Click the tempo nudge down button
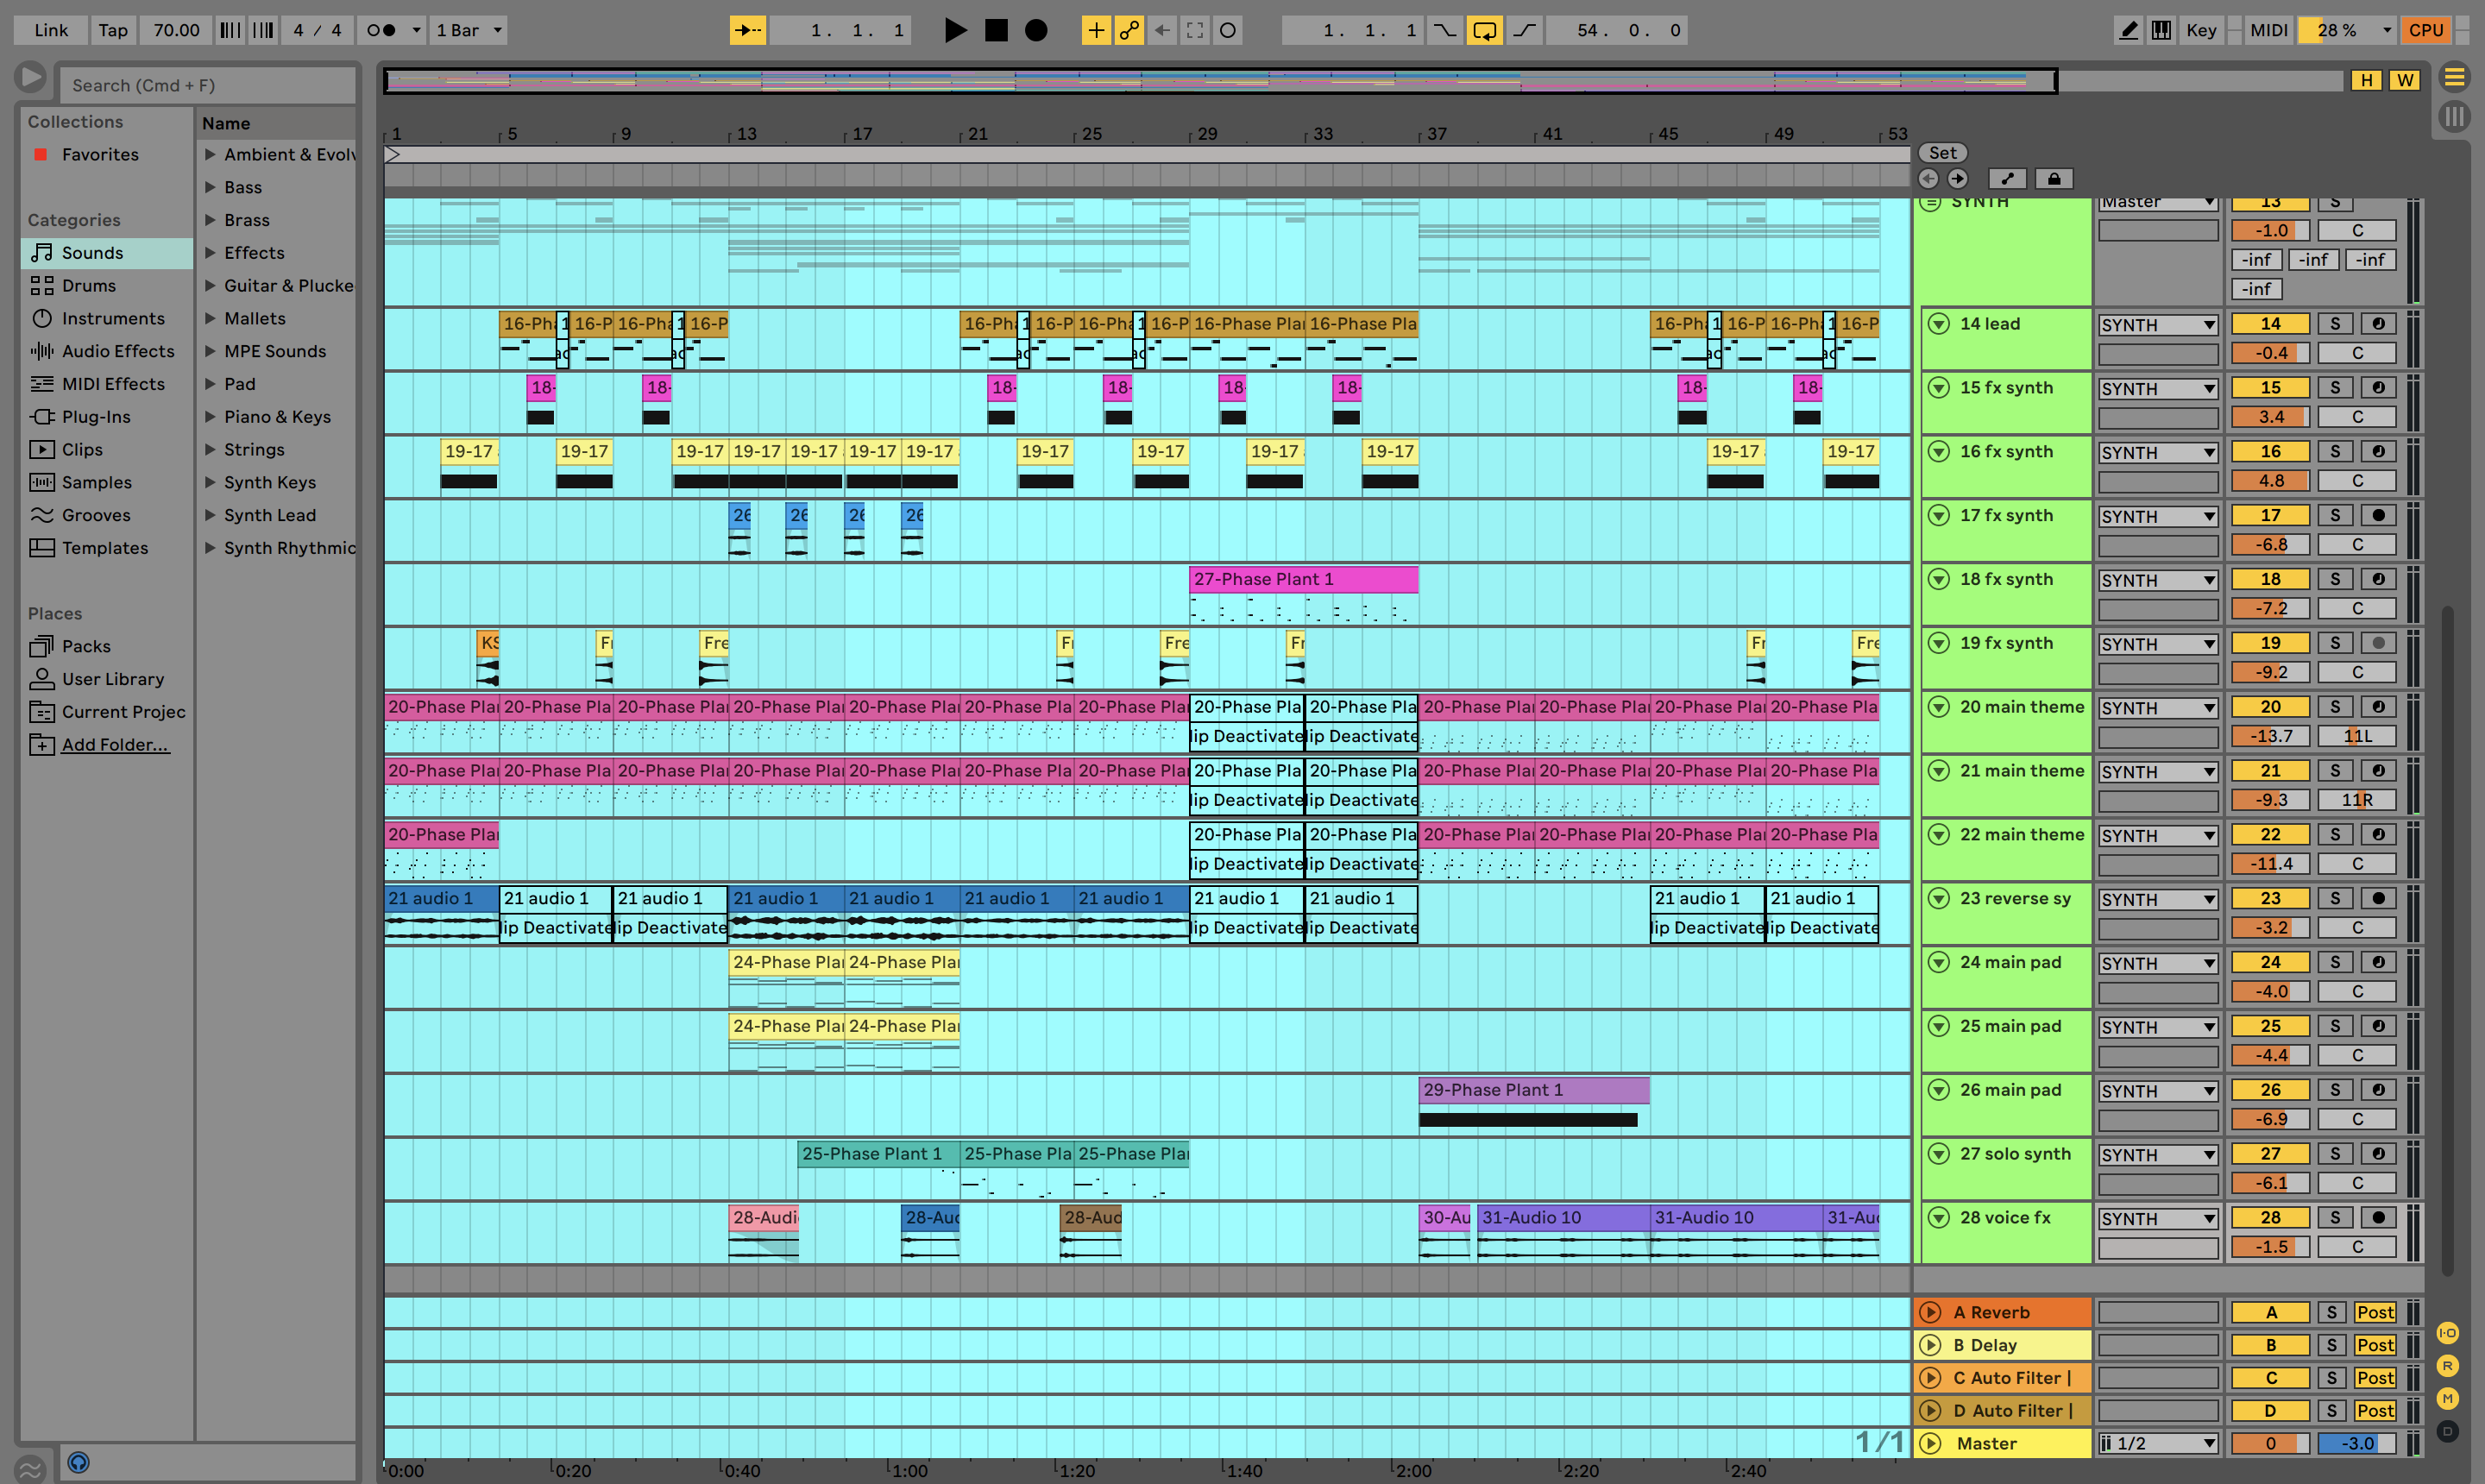This screenshot has width=2485, height=1484. (x=230, y=30)
